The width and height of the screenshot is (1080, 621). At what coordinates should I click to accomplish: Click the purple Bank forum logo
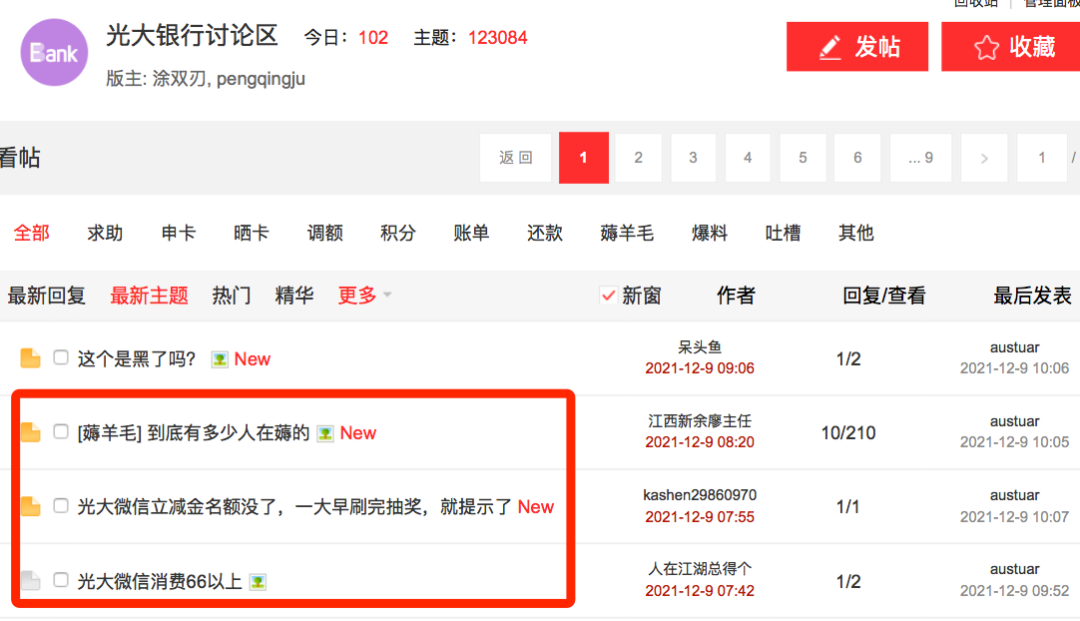(x=54, y=52)
